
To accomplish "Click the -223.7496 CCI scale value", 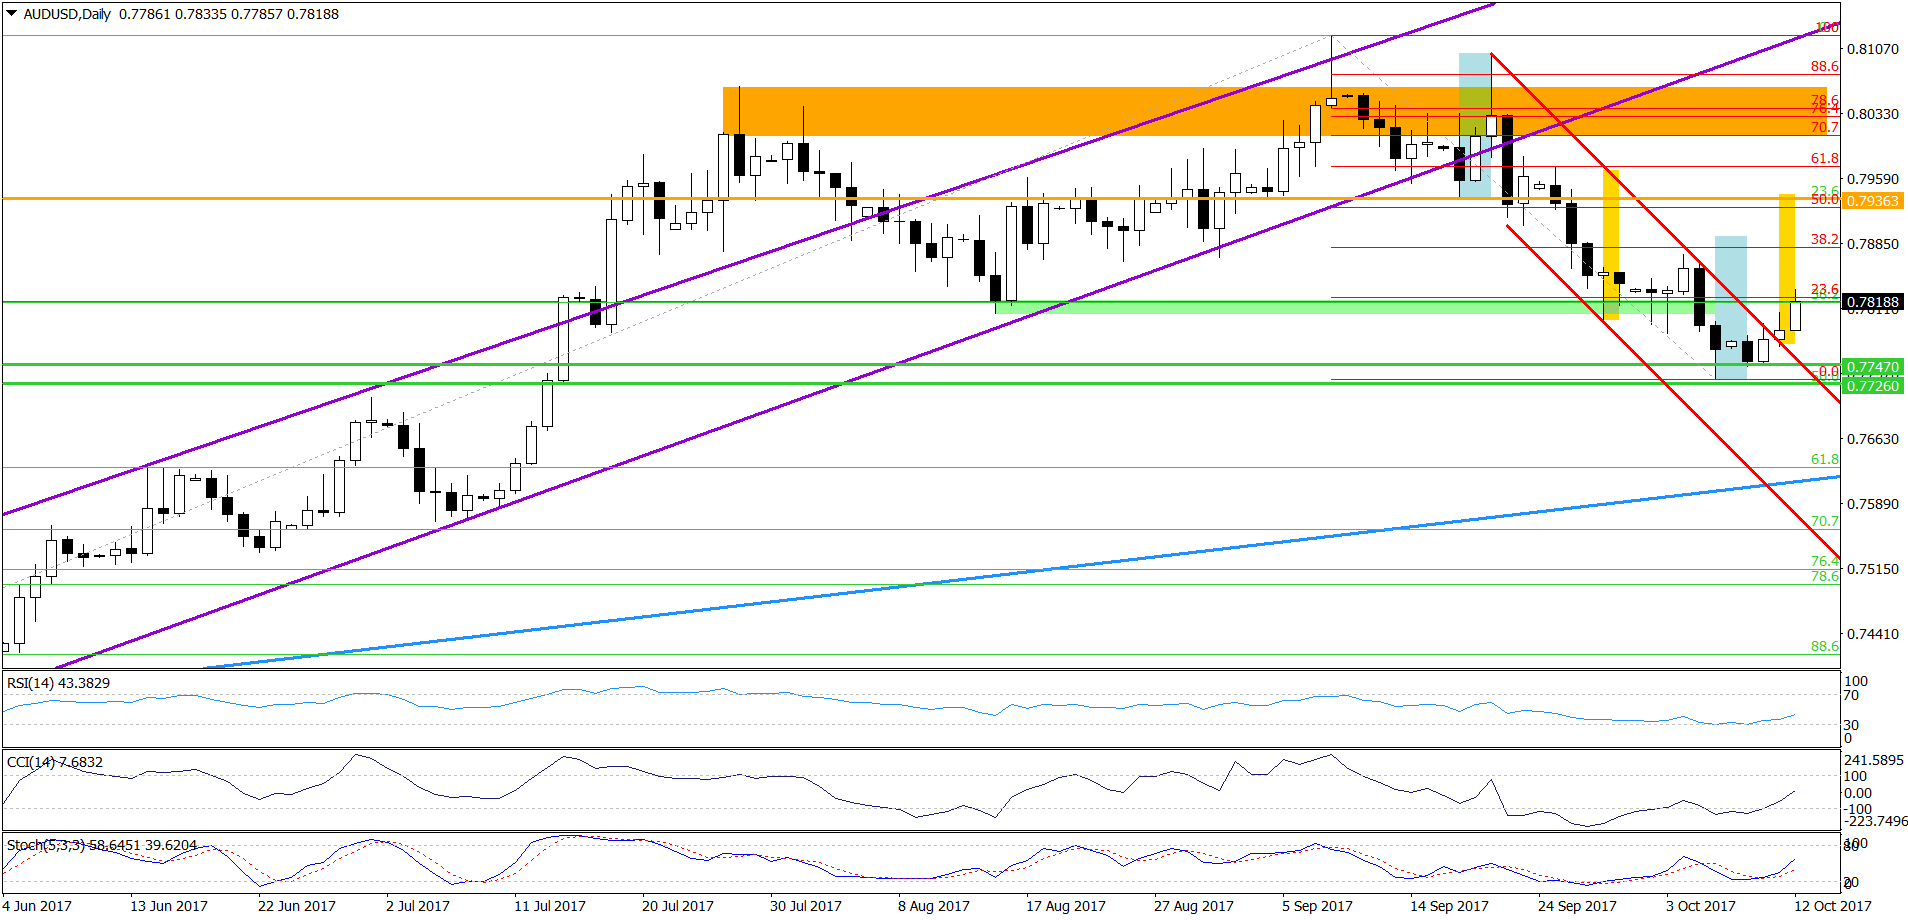I will coord(1875,821).
